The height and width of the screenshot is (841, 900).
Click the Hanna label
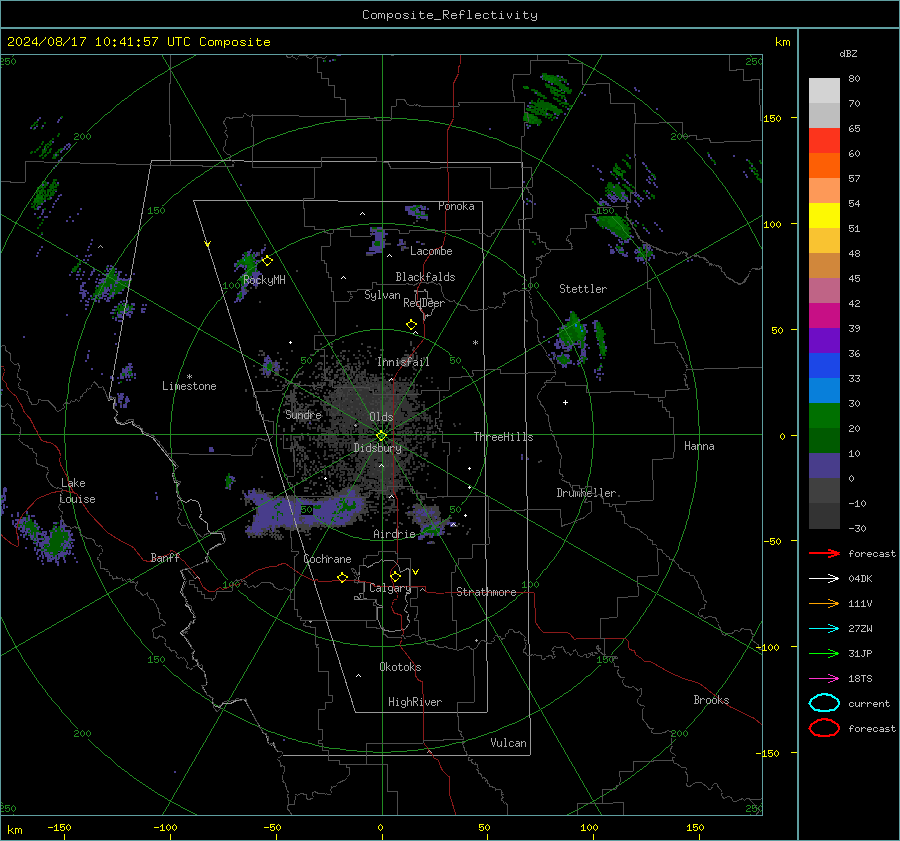[x=699, y=446]
